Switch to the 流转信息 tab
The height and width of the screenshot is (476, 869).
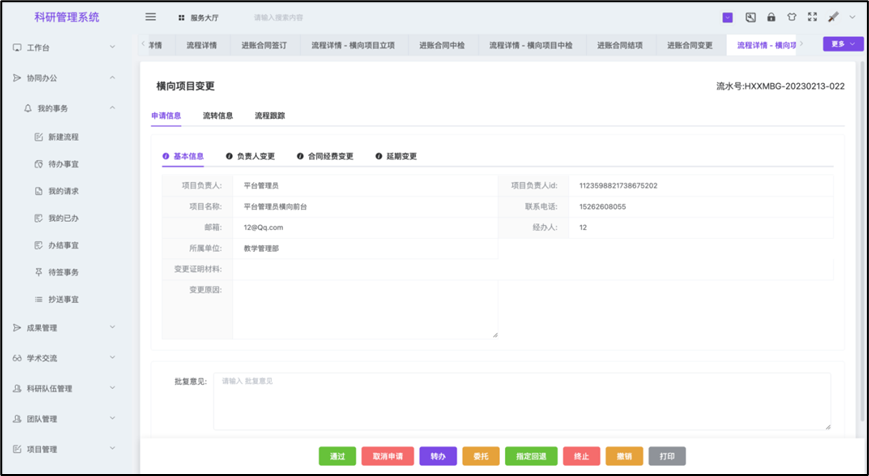coord(217,116)
